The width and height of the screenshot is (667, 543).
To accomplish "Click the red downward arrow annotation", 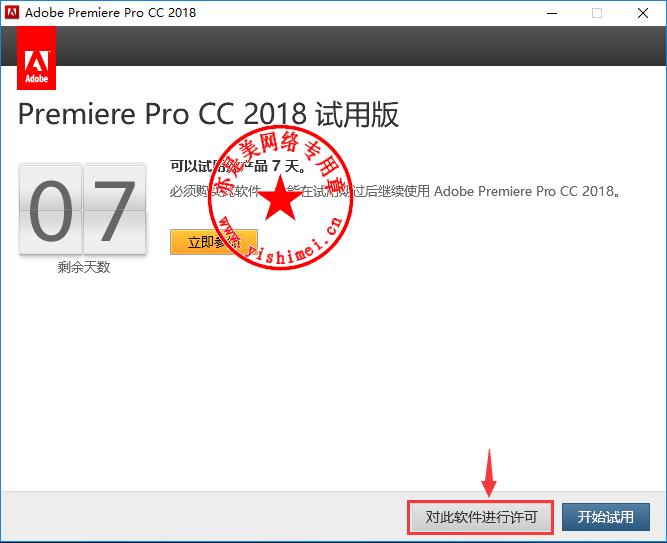I will point(489,473).
